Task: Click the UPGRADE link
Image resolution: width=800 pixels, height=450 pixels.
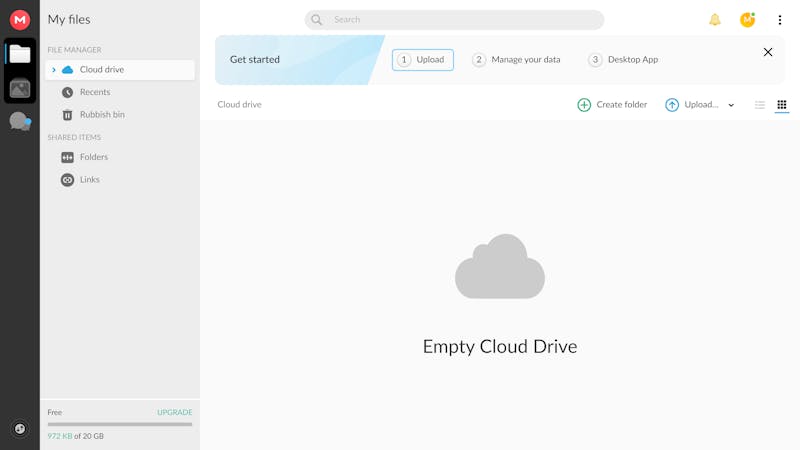Action: pos(174,412)
